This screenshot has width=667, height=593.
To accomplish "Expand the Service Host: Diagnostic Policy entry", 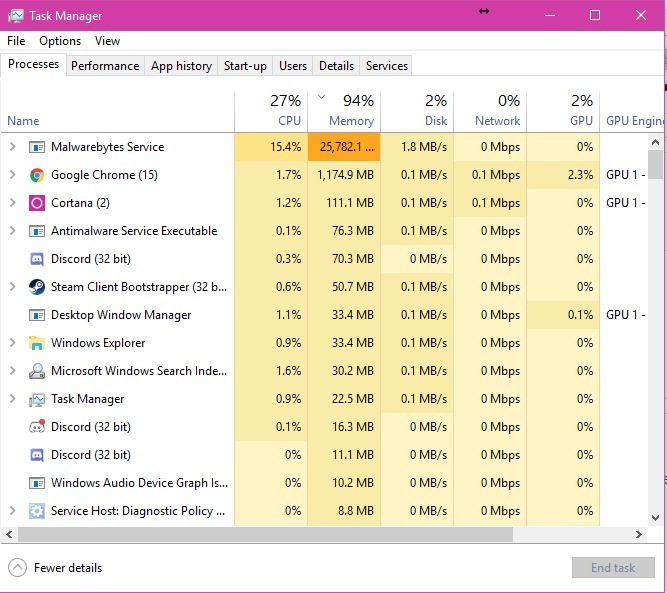I will click(x=12, y=510).
